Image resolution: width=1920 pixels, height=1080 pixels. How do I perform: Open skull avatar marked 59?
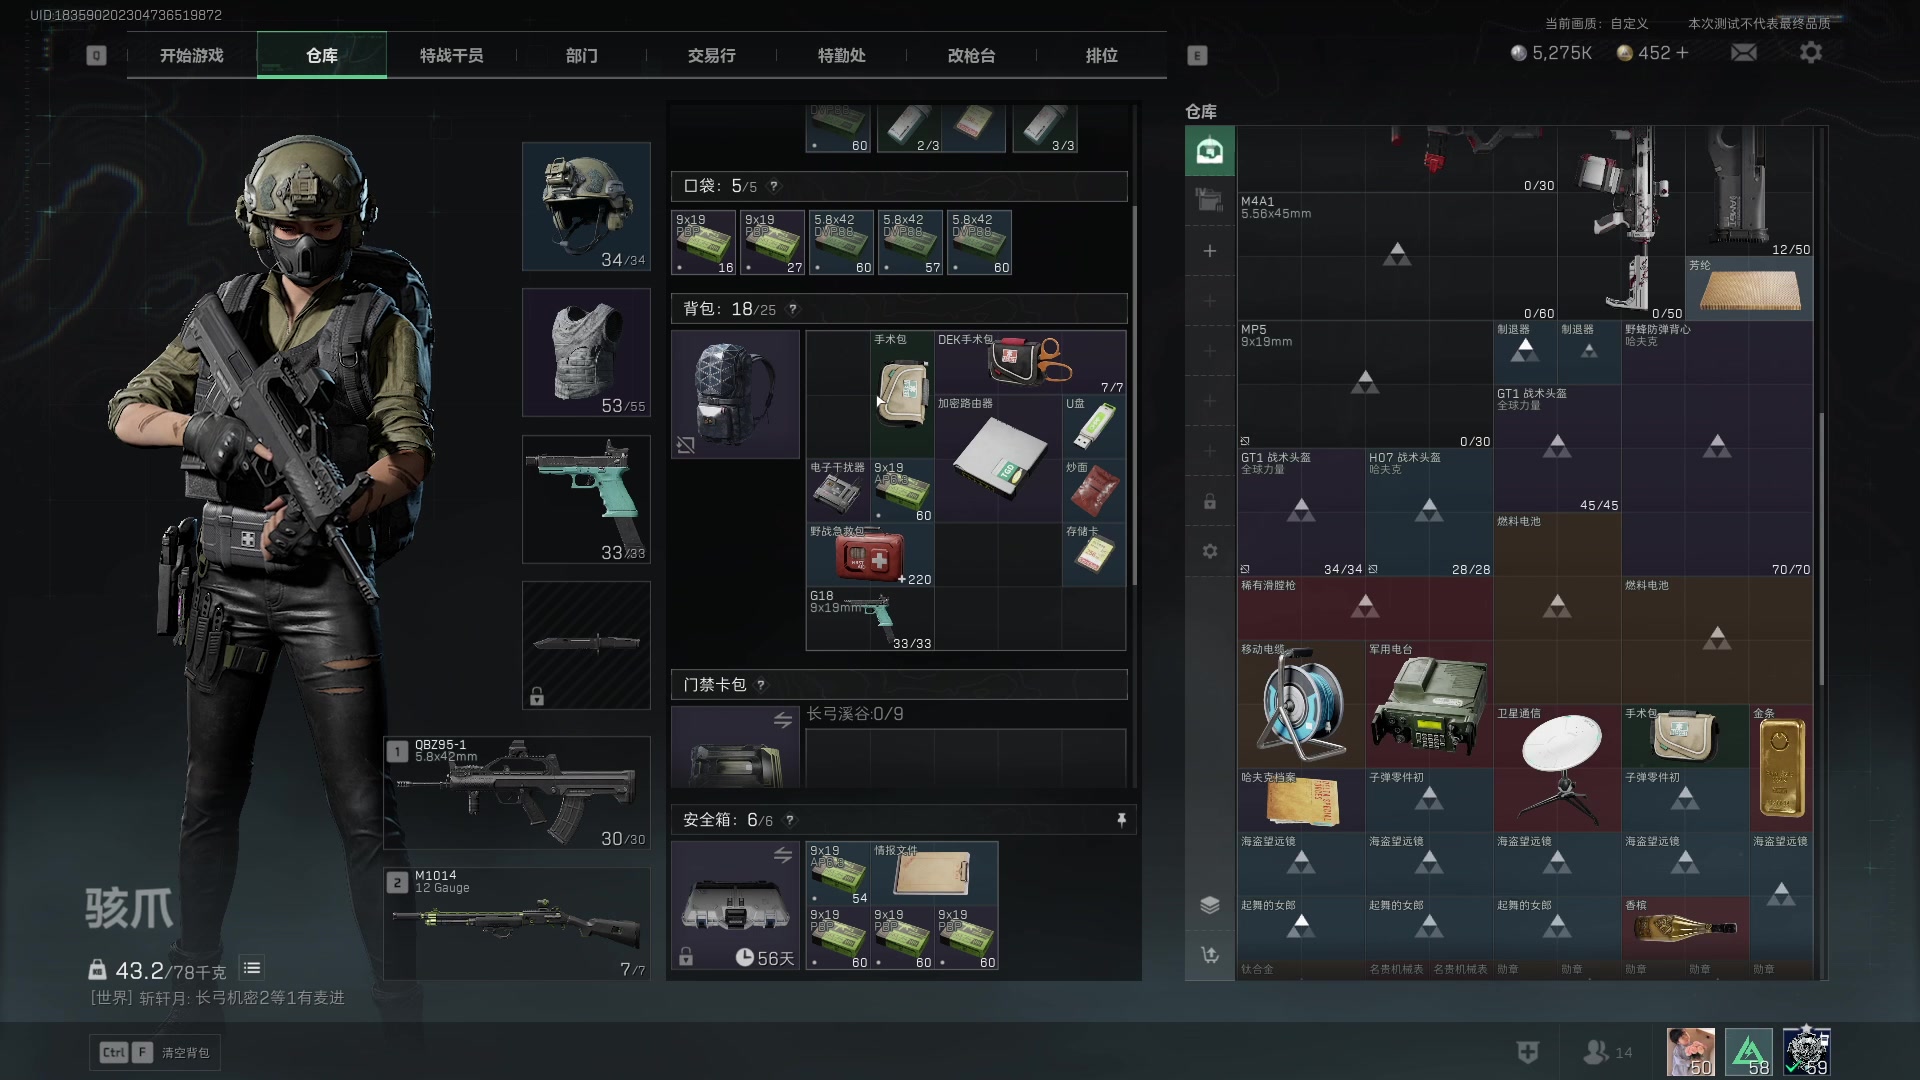pos(1807,1052)
